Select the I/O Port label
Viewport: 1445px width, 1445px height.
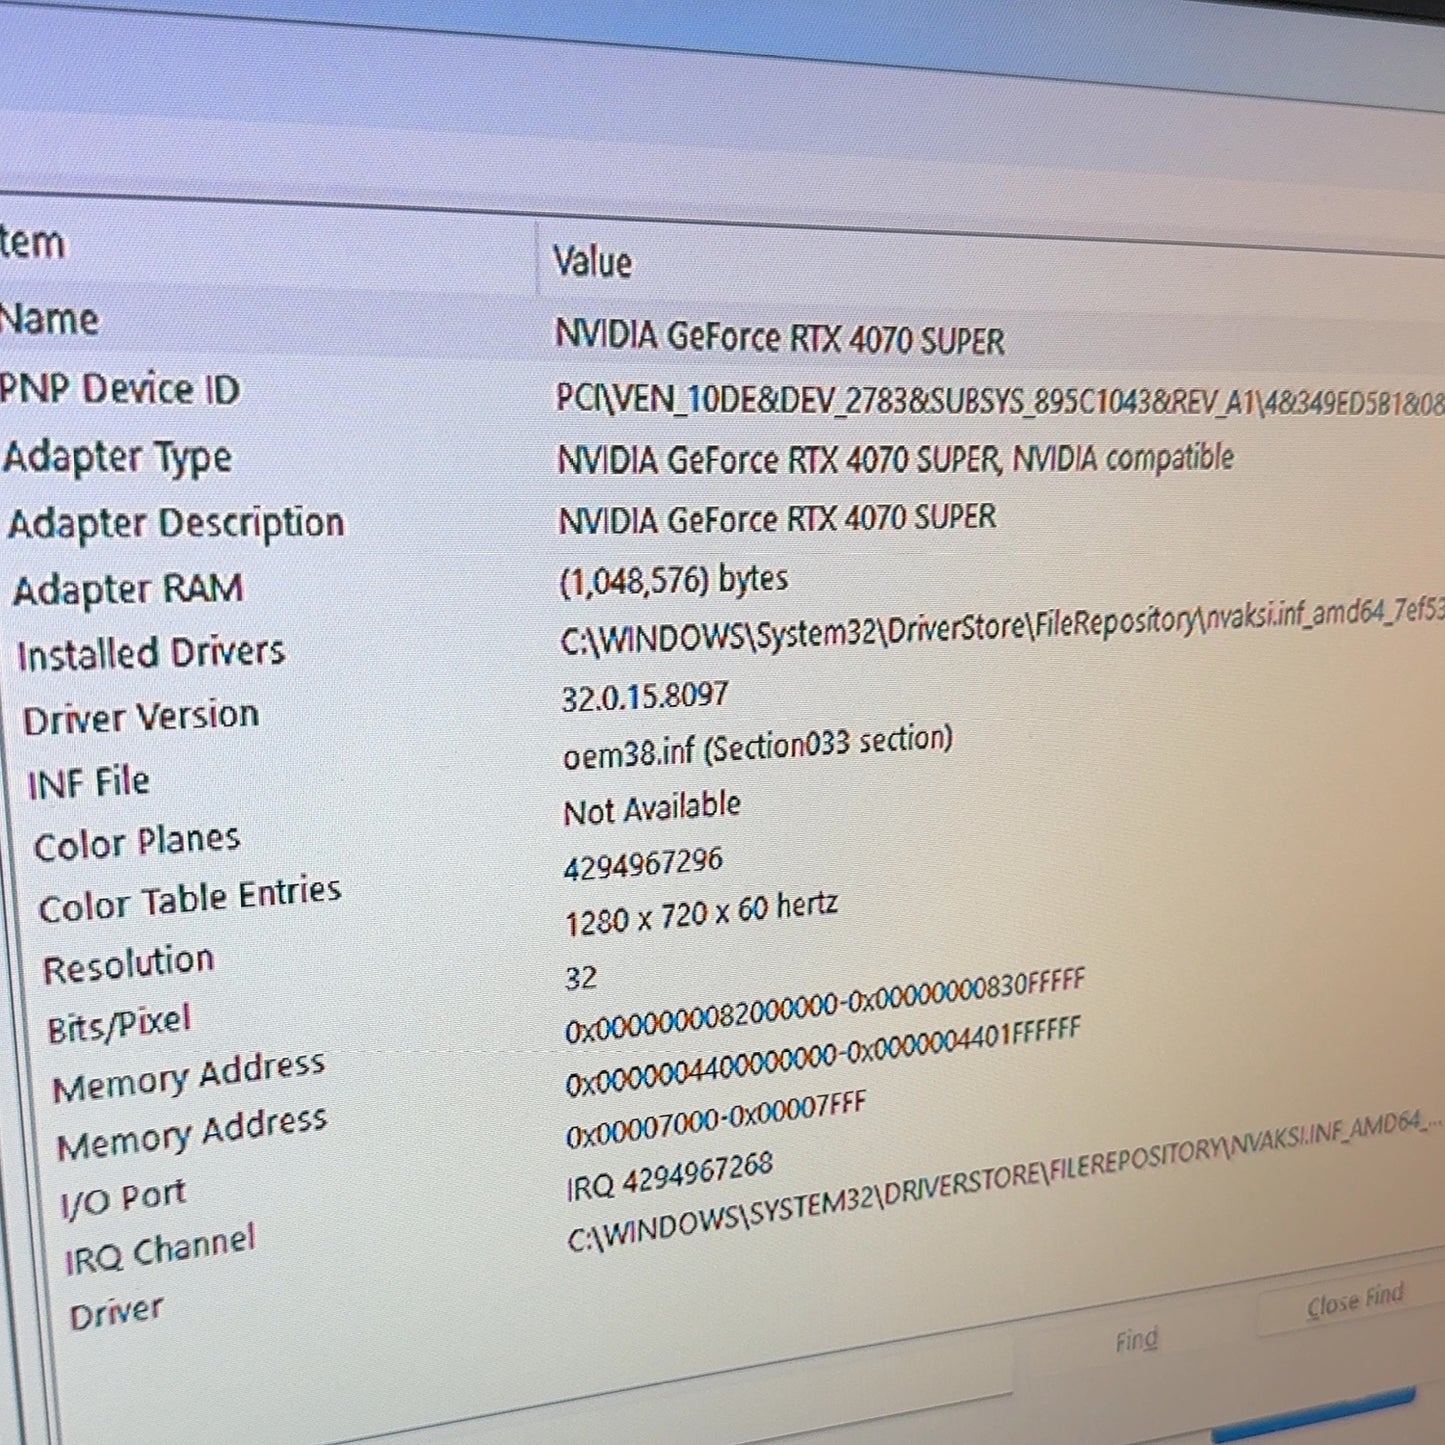(x=124, y=1198)
